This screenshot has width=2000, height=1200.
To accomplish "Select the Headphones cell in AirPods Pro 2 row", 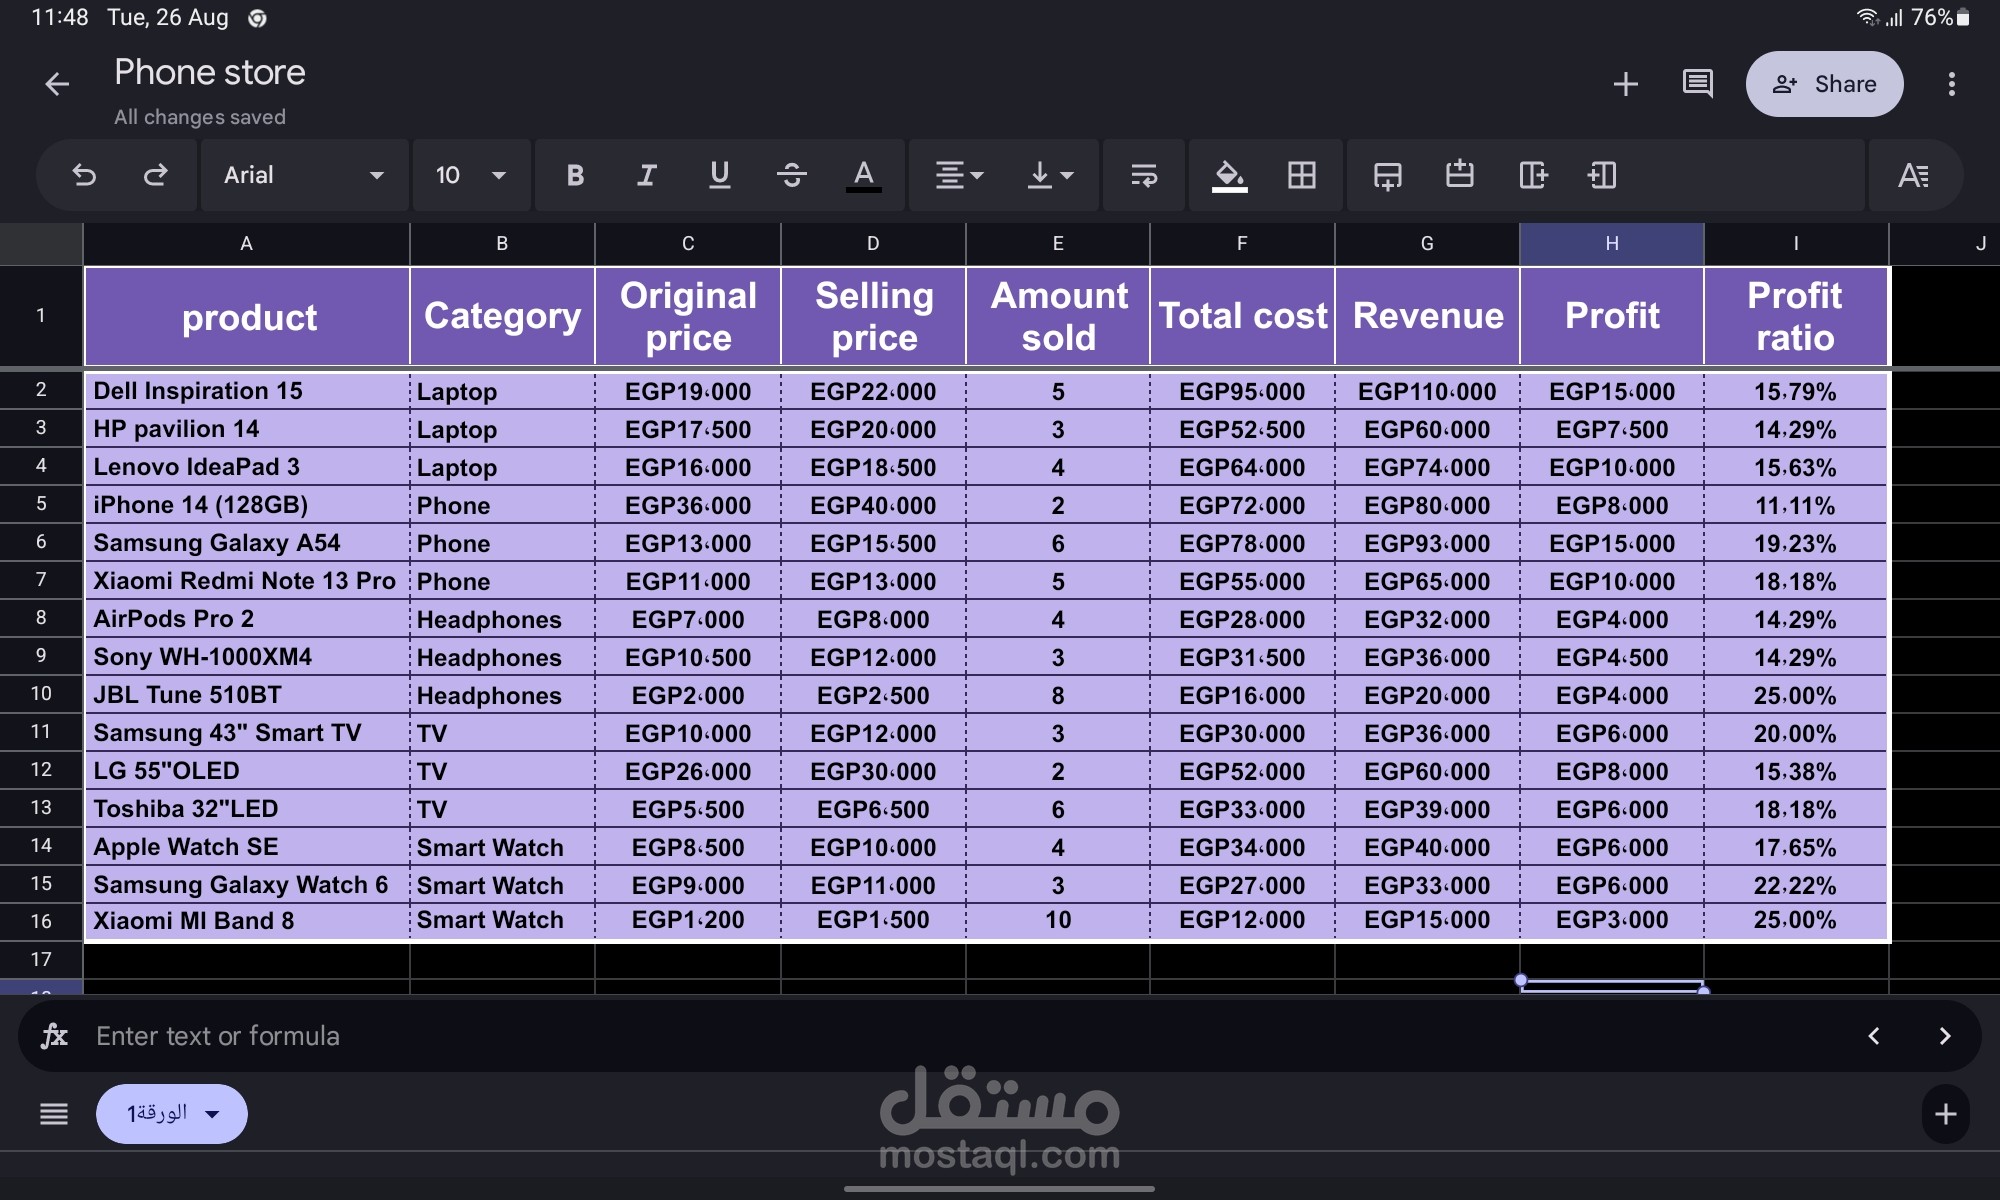I will [502, 619].
